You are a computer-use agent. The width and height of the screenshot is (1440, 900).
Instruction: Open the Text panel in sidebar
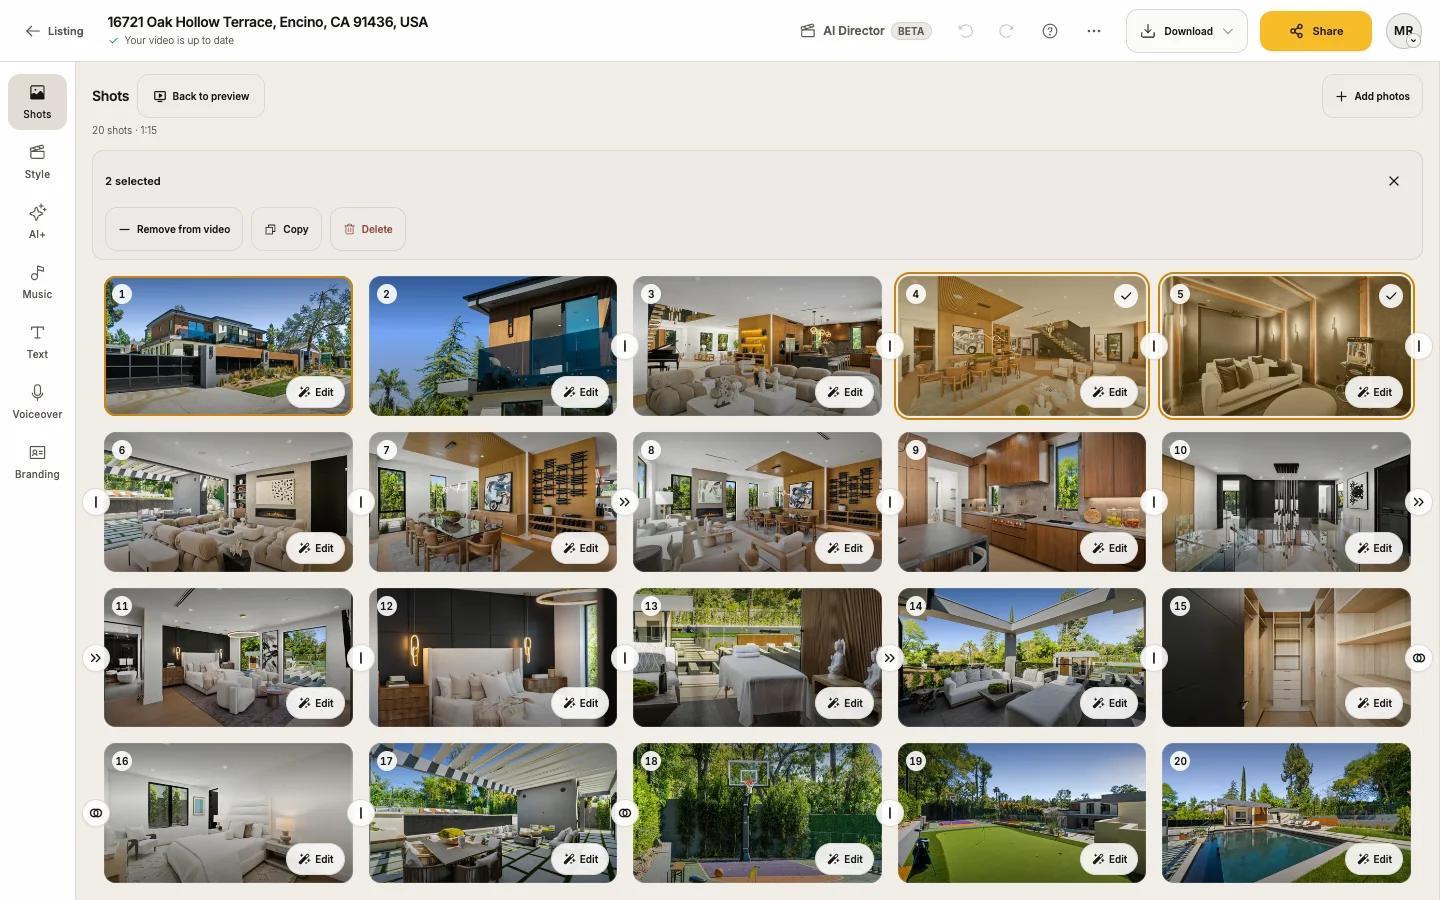point(37,342)
